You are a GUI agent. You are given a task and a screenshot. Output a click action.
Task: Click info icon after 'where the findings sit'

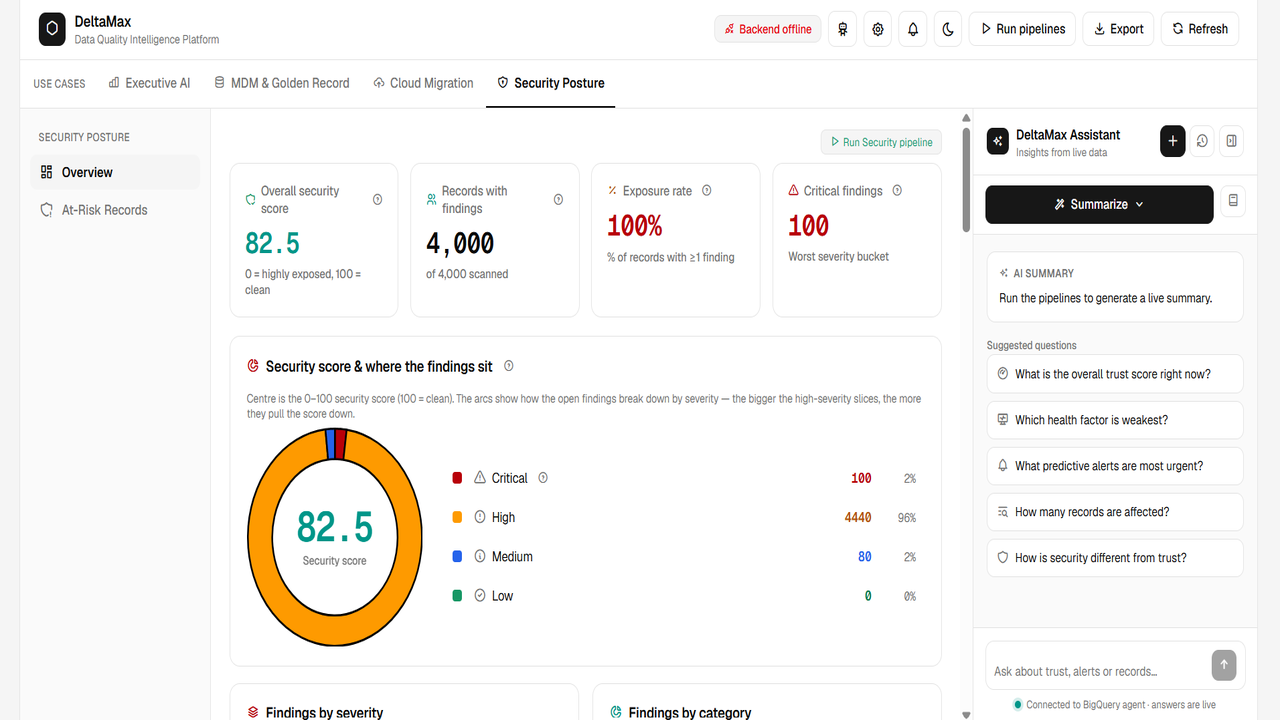click(509, 366)
